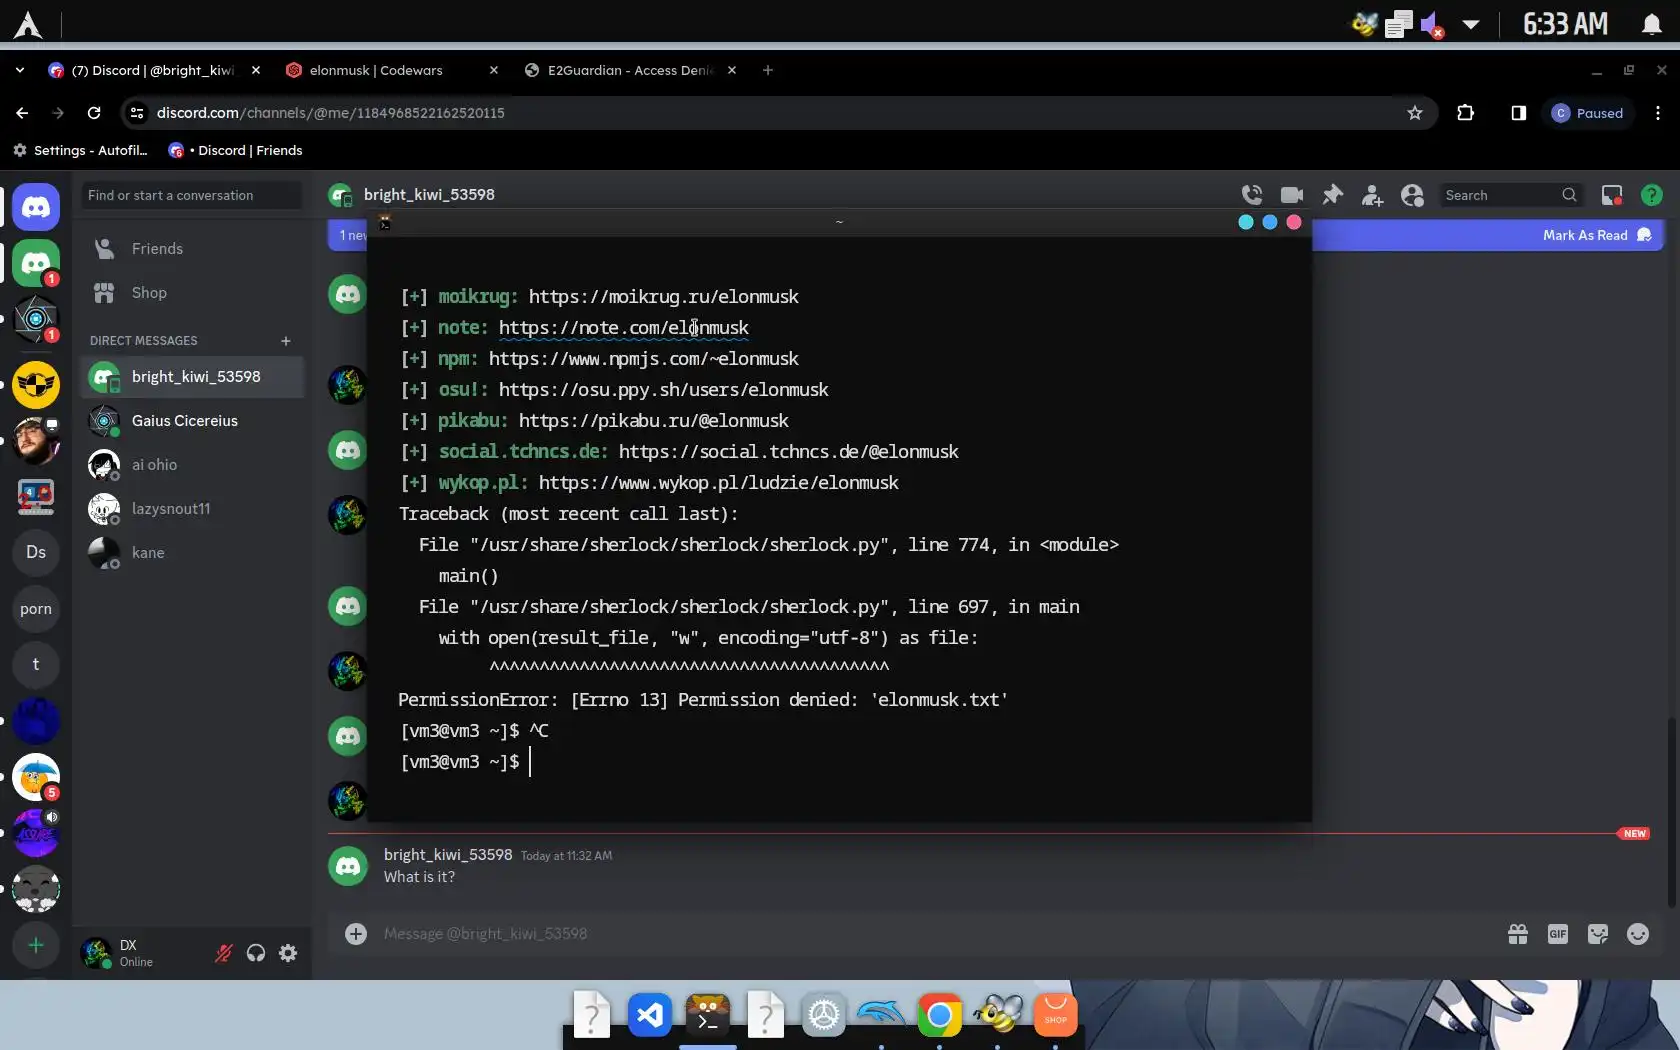Click the Discord Search box
This screenshot has width=1680, height=1050.
tap(1510, 195)
